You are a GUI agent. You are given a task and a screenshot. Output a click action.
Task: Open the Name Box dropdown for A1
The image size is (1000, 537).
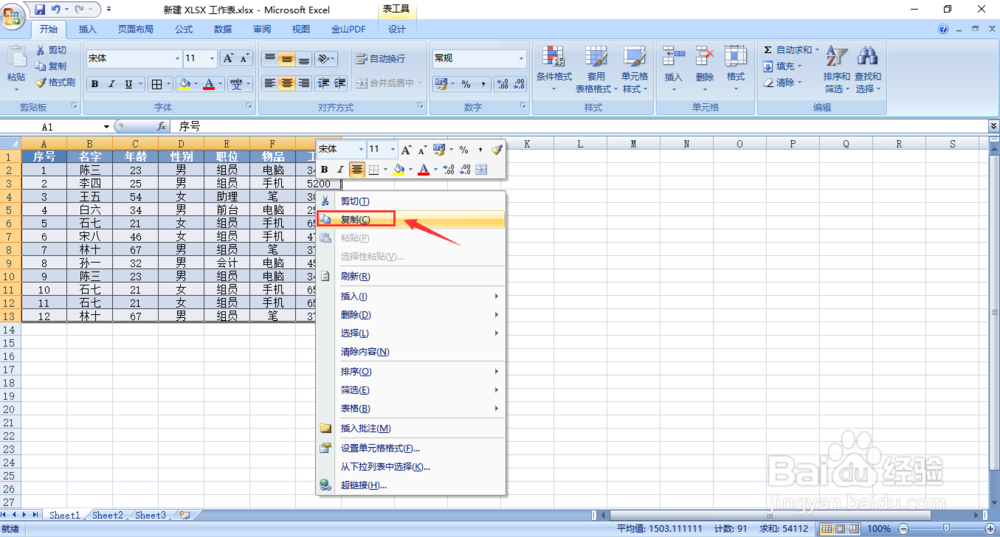coord(107,127)
